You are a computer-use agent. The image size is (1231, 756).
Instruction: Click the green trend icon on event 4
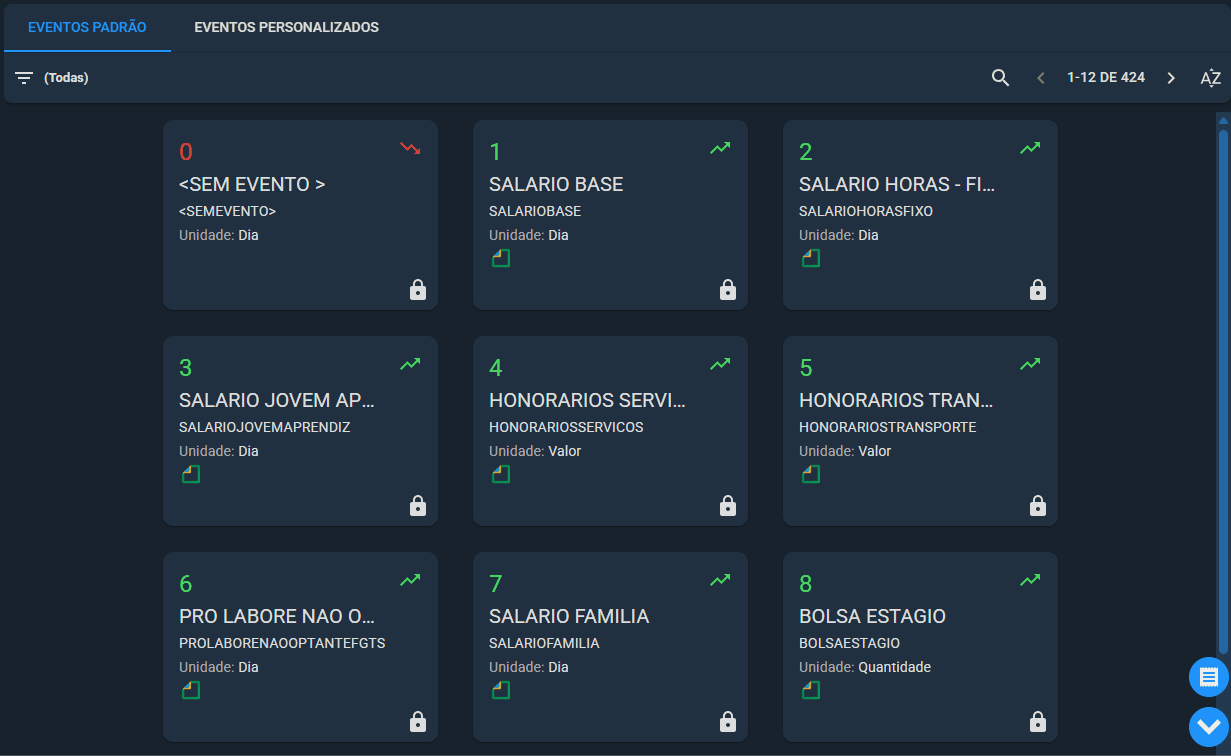[720, 364]
